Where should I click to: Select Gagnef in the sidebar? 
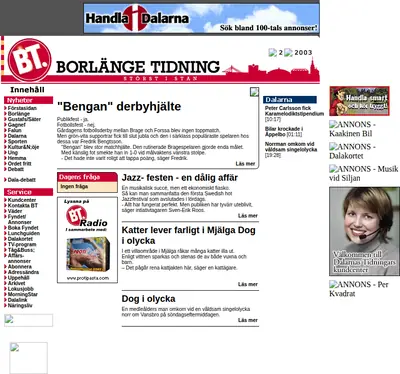(17, 125)
